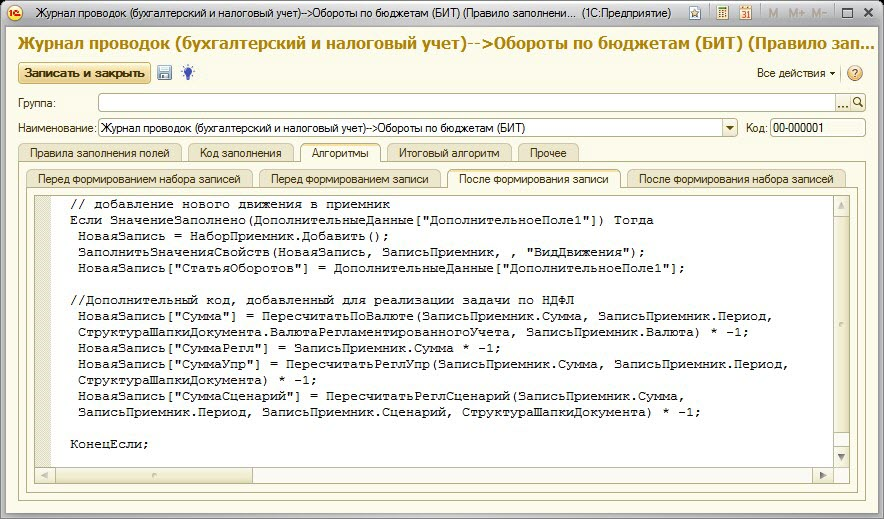Click the save diskette icon
884x519 pixels.
165,73
